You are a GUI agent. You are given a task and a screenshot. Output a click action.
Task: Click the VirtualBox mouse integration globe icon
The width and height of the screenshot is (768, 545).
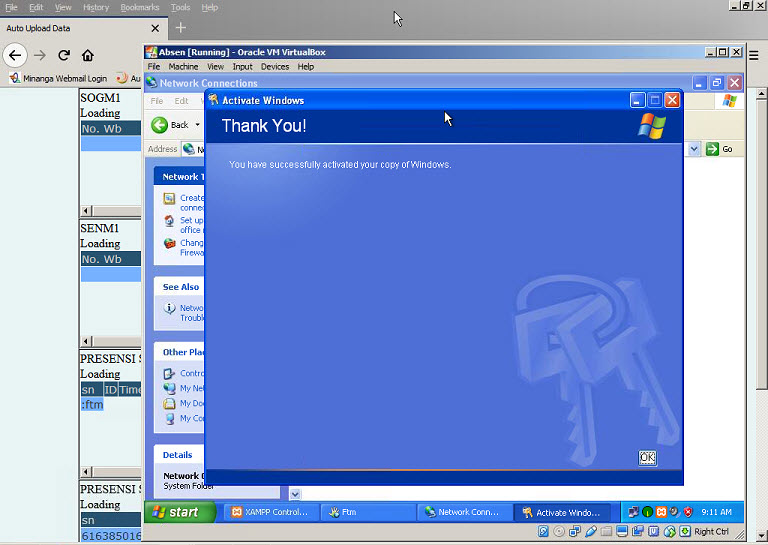click(x=670, y=531)
